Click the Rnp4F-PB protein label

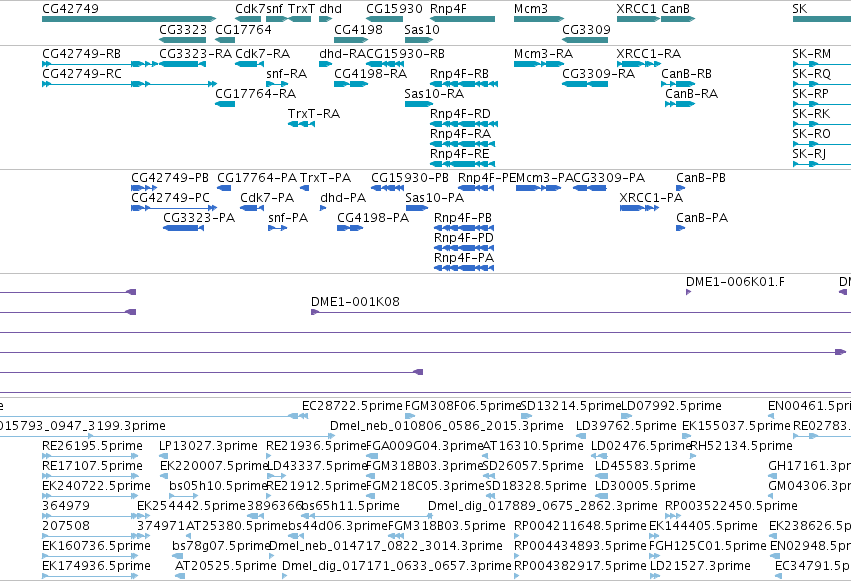click(463, 218)
